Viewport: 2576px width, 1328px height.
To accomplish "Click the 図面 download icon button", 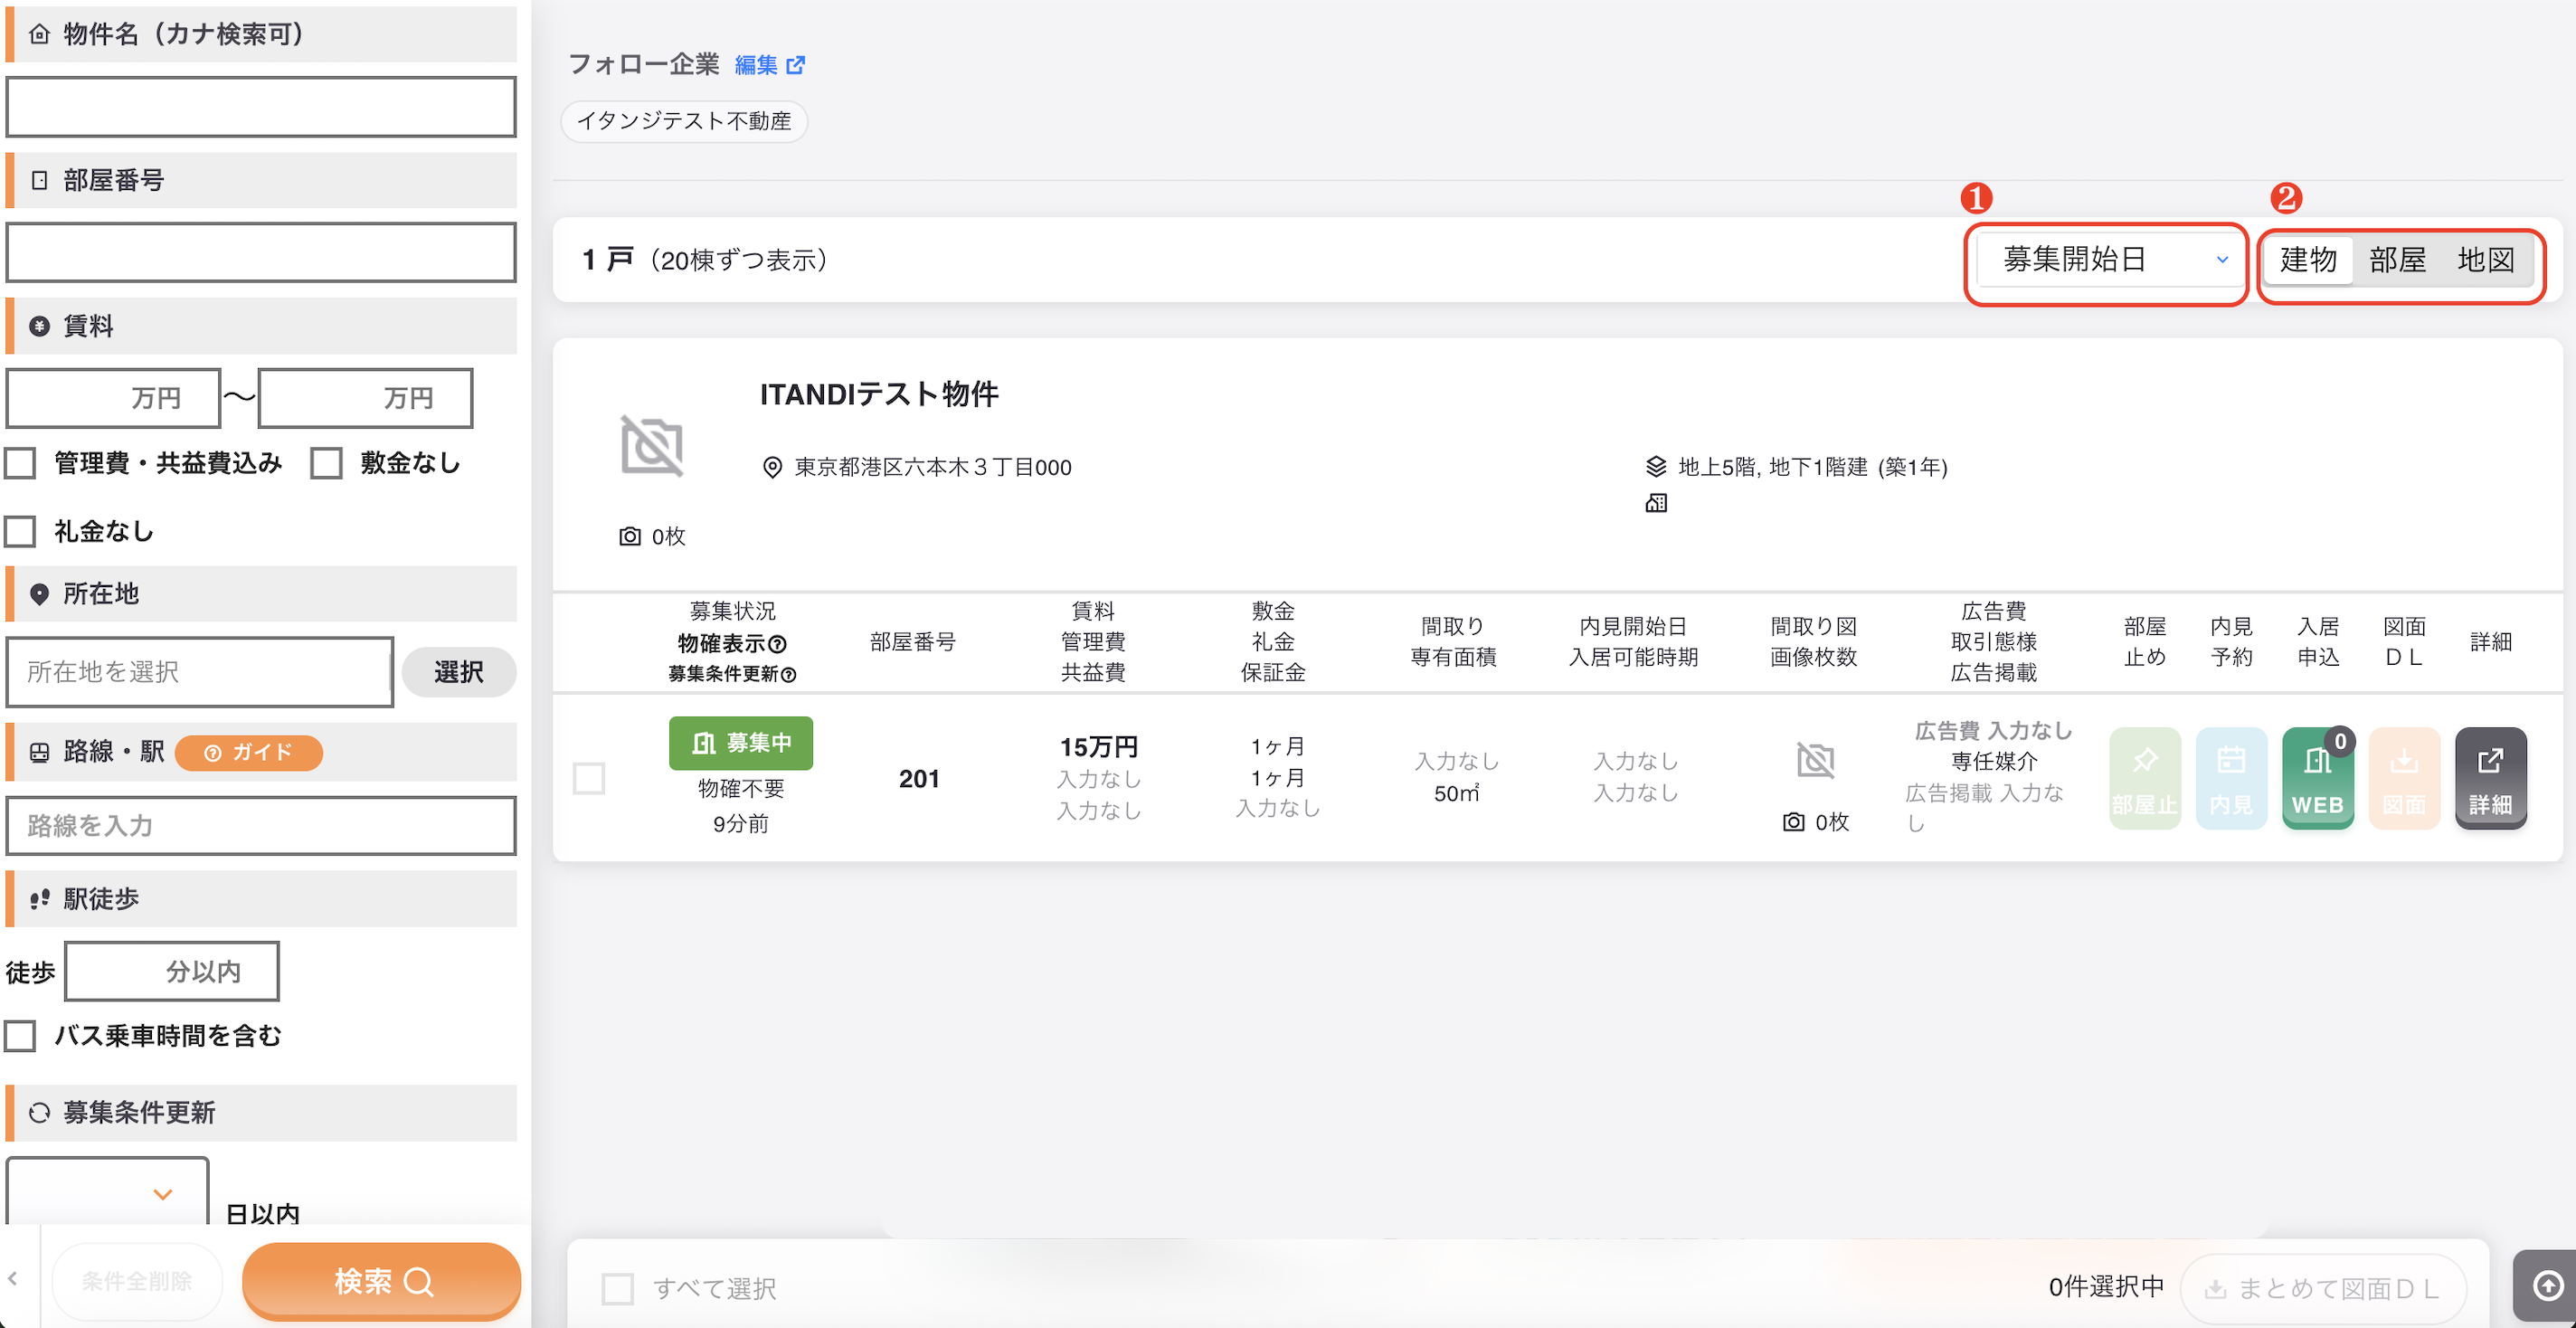I will 2404,778.
